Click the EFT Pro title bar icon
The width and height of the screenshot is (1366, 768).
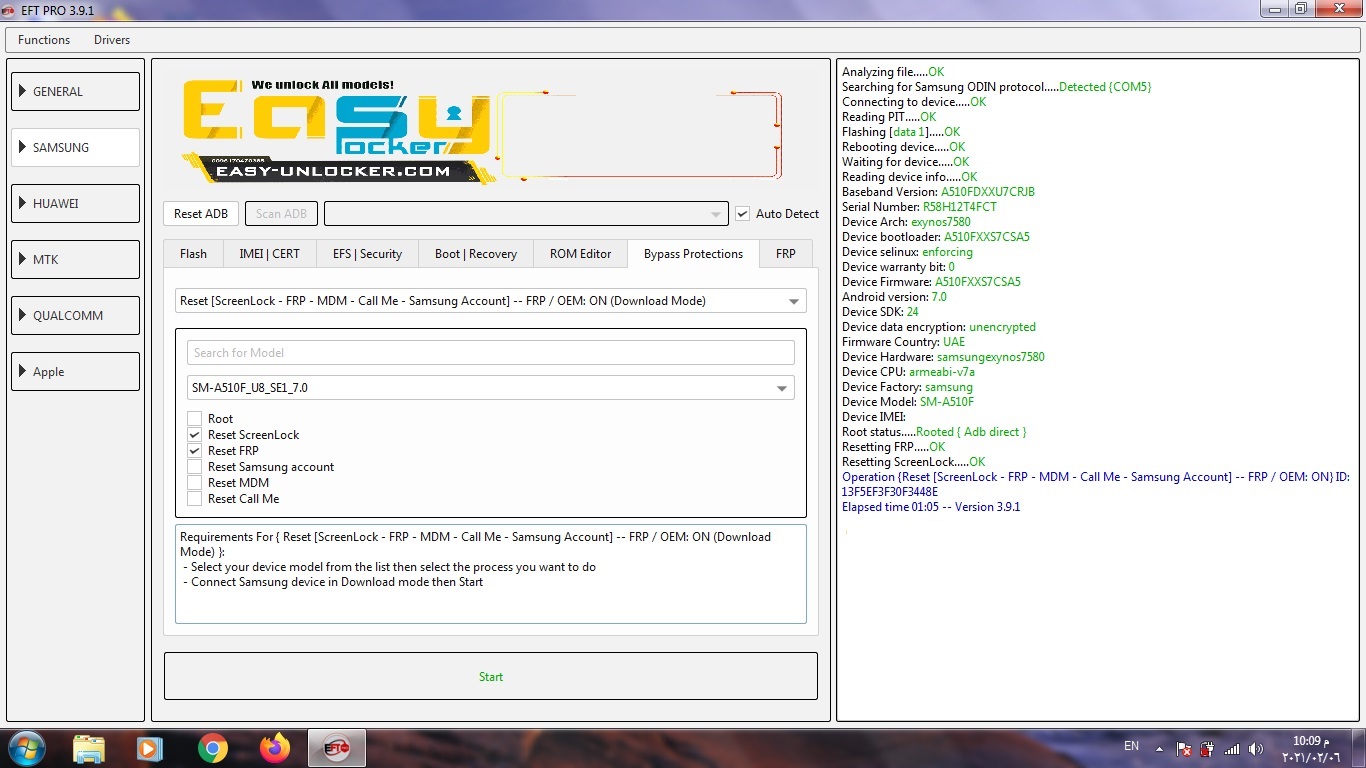(8, 9)
